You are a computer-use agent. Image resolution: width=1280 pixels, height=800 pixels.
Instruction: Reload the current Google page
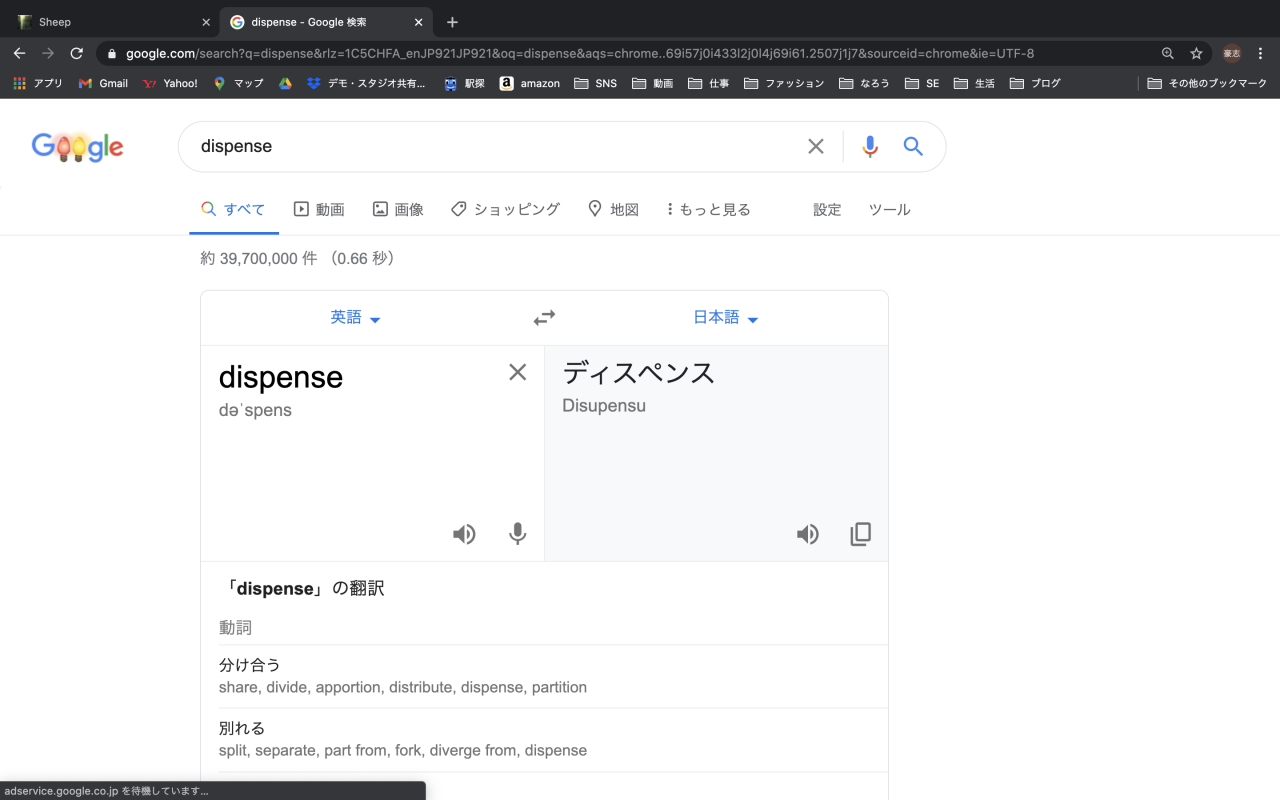coord(76,53)
